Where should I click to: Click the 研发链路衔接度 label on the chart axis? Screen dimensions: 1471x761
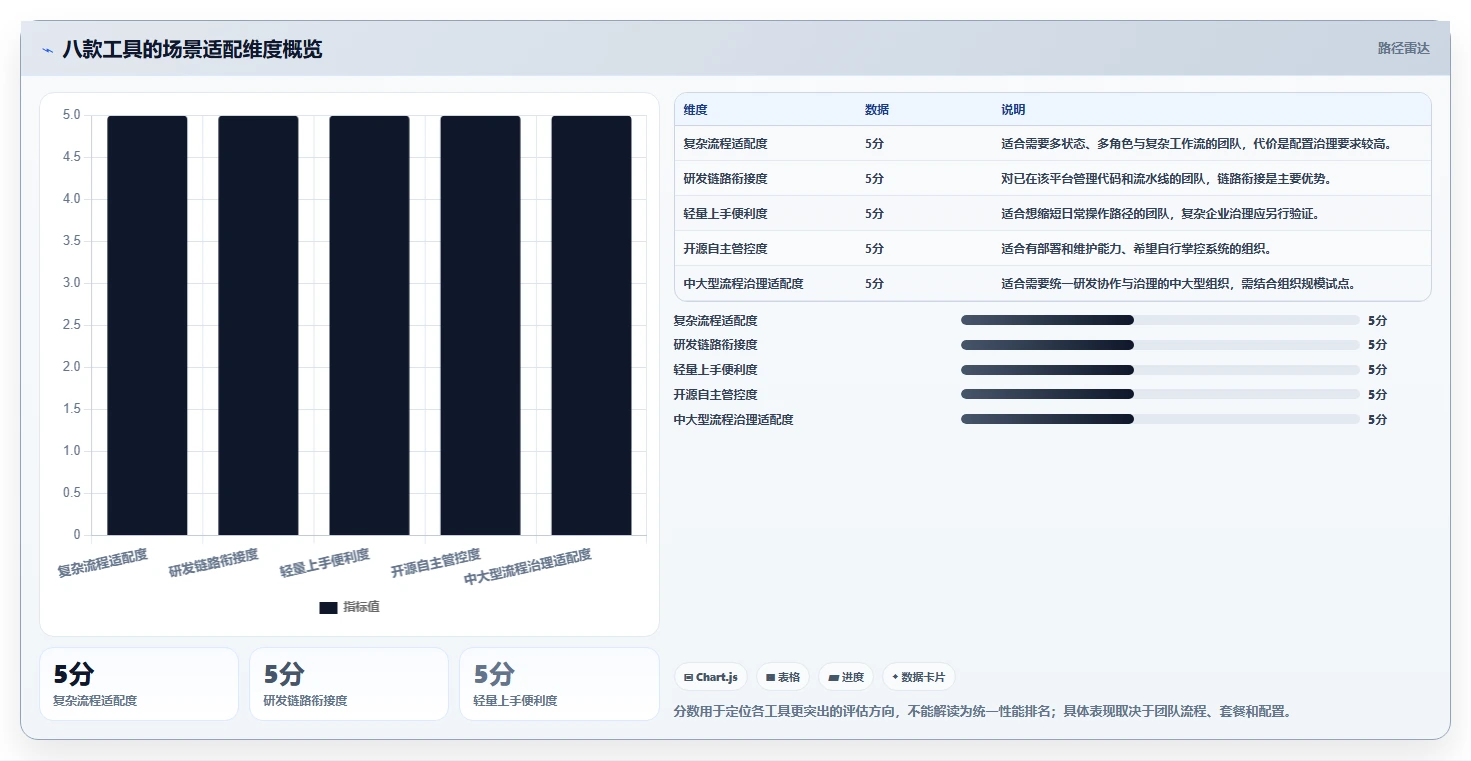pos(213,563)
